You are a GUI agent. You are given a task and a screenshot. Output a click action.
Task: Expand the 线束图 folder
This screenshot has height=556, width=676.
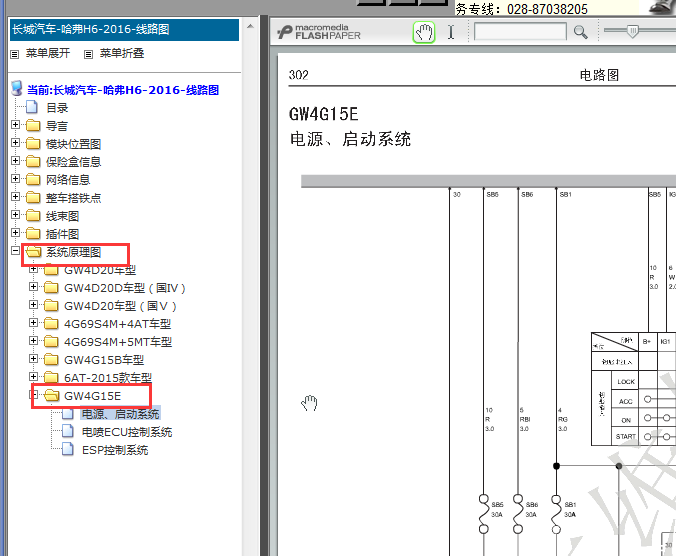click(x=16, y=215)
